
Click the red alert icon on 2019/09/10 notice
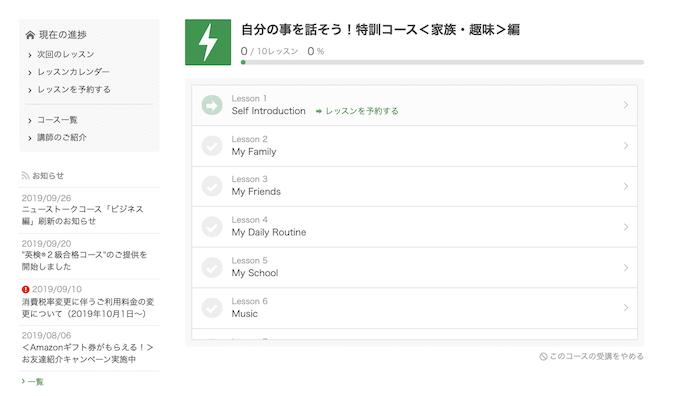[x=25, y=289]
